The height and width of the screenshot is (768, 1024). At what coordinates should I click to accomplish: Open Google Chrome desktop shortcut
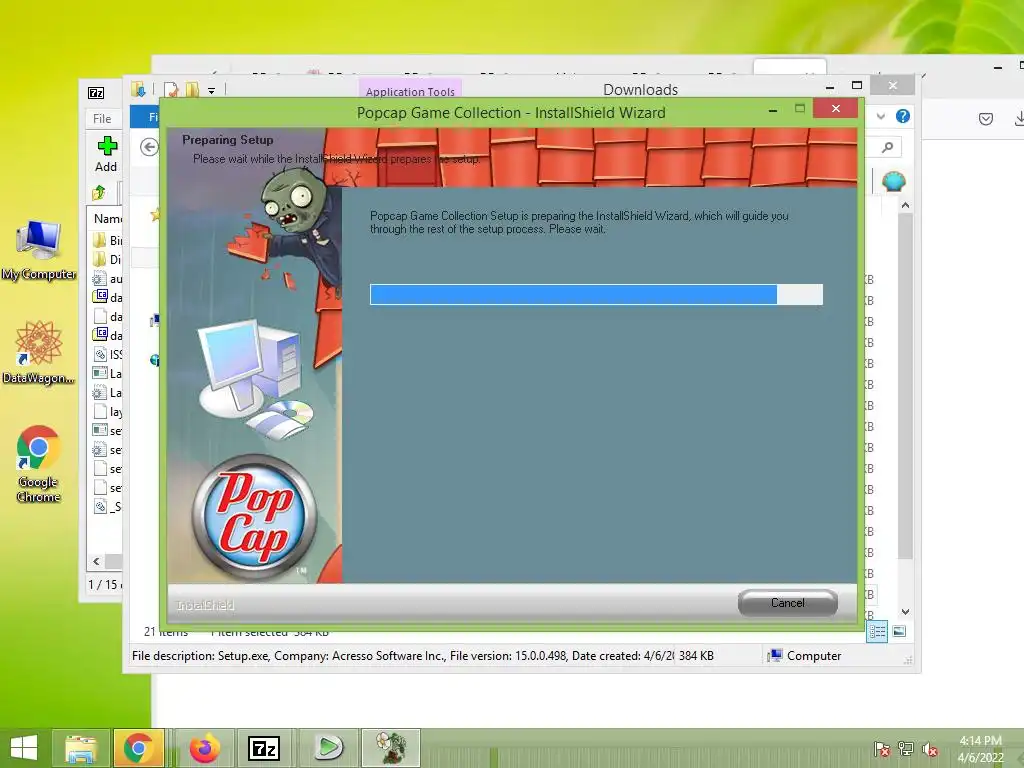39,464
